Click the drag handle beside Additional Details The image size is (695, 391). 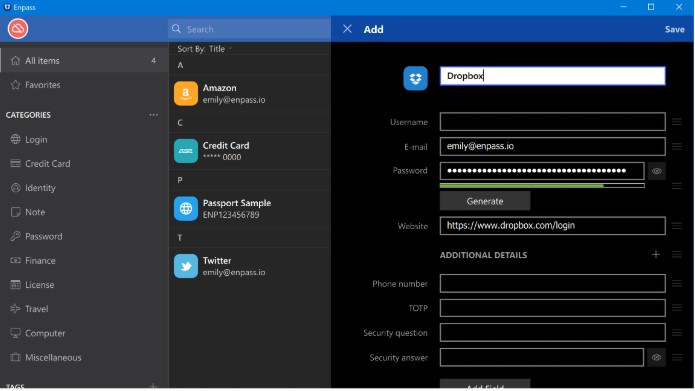pos(676,254)
